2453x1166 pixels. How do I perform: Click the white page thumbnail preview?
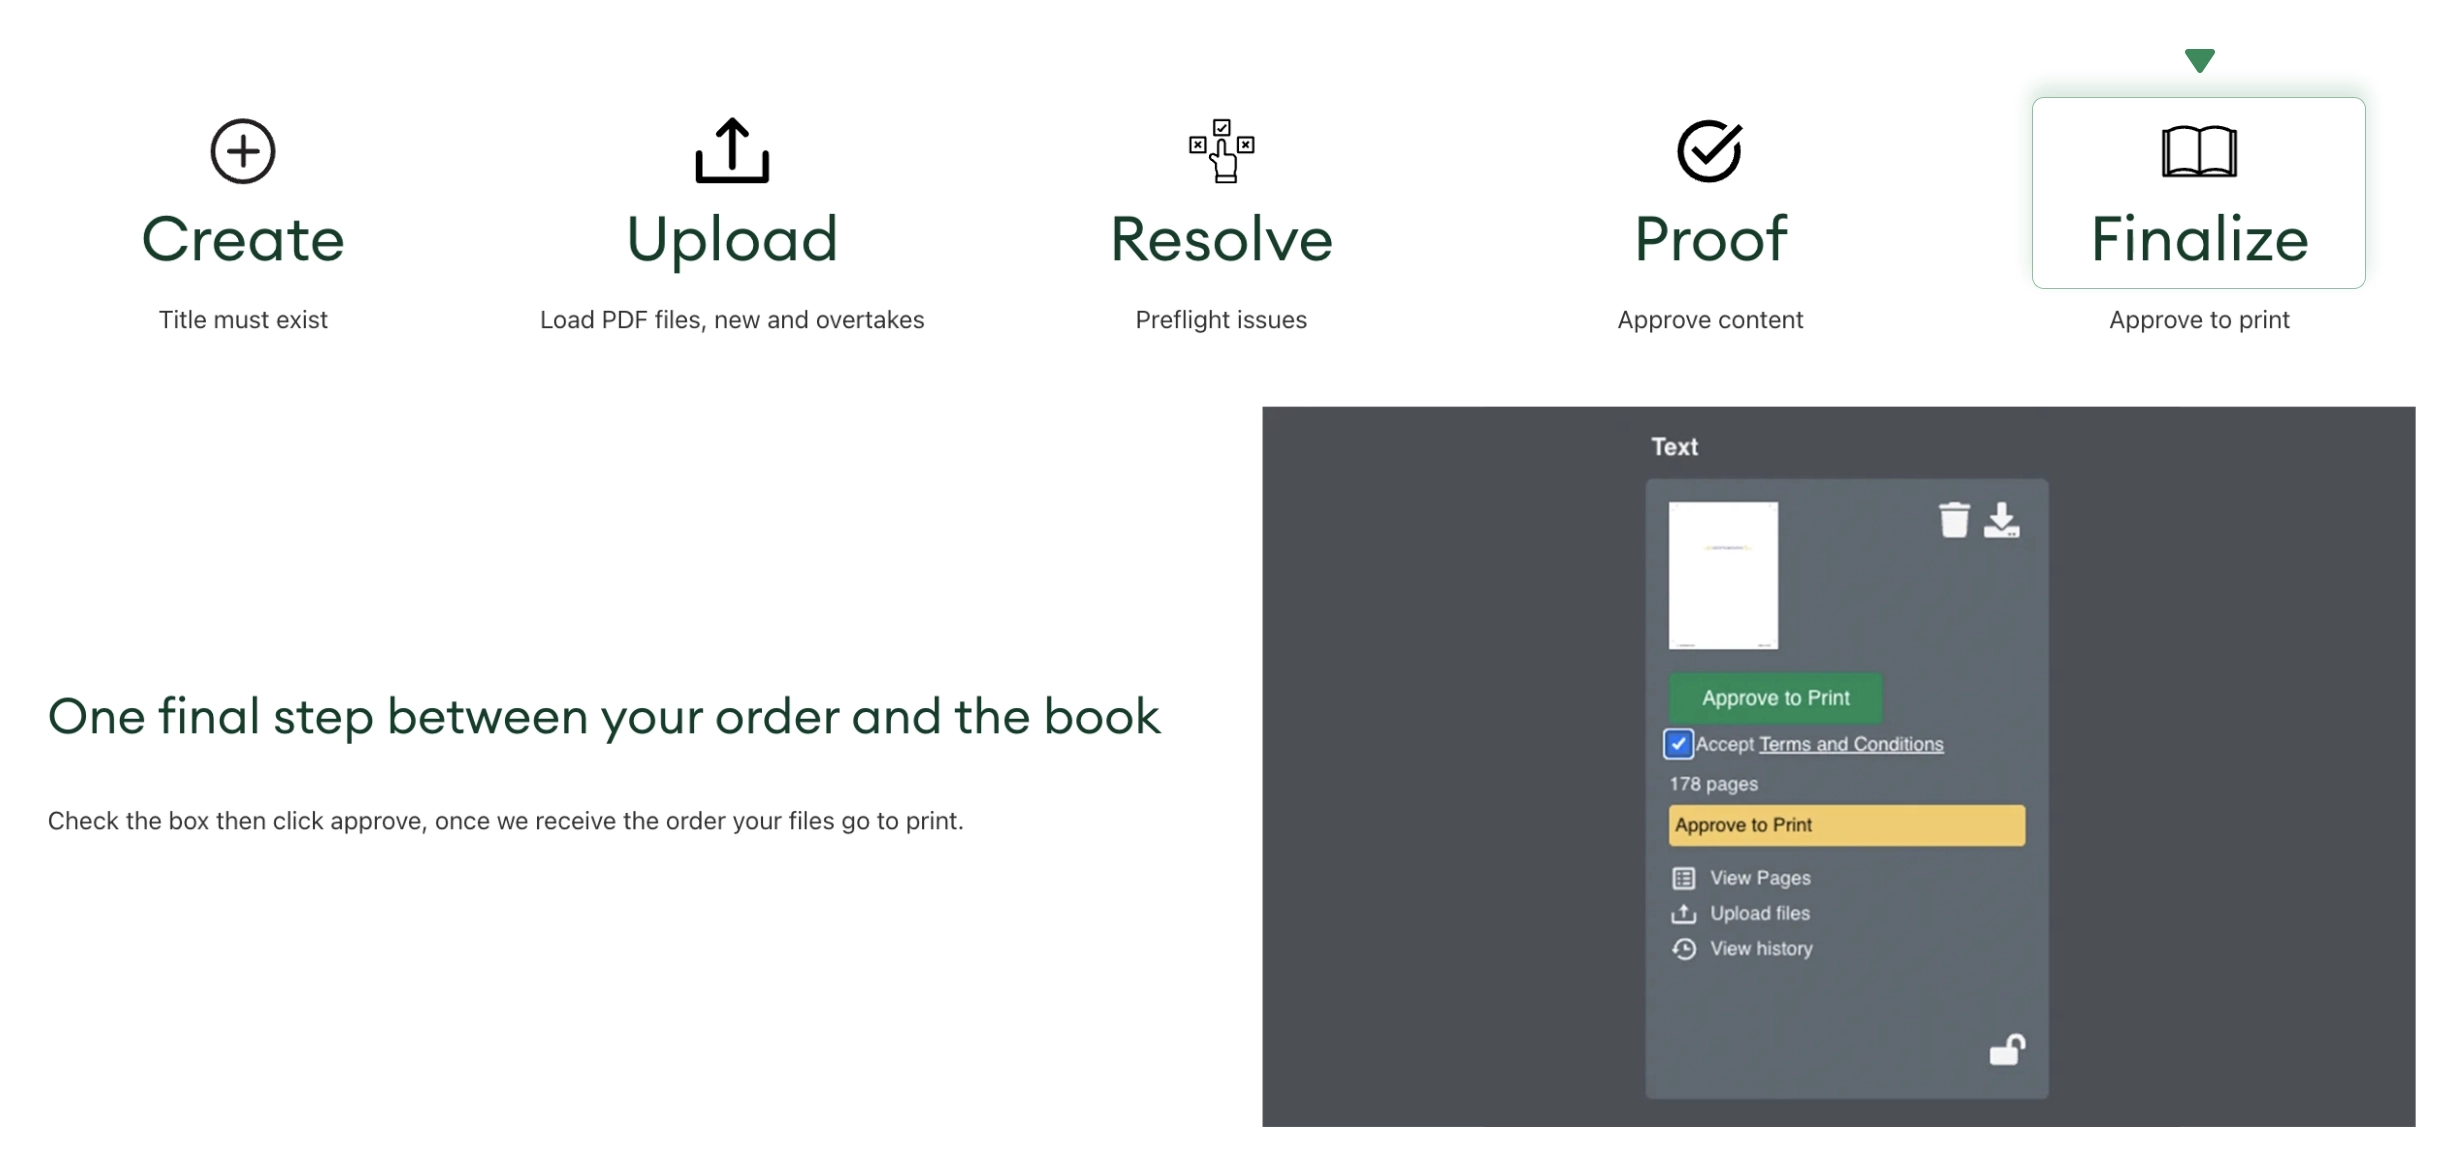tap(1723, 575)
